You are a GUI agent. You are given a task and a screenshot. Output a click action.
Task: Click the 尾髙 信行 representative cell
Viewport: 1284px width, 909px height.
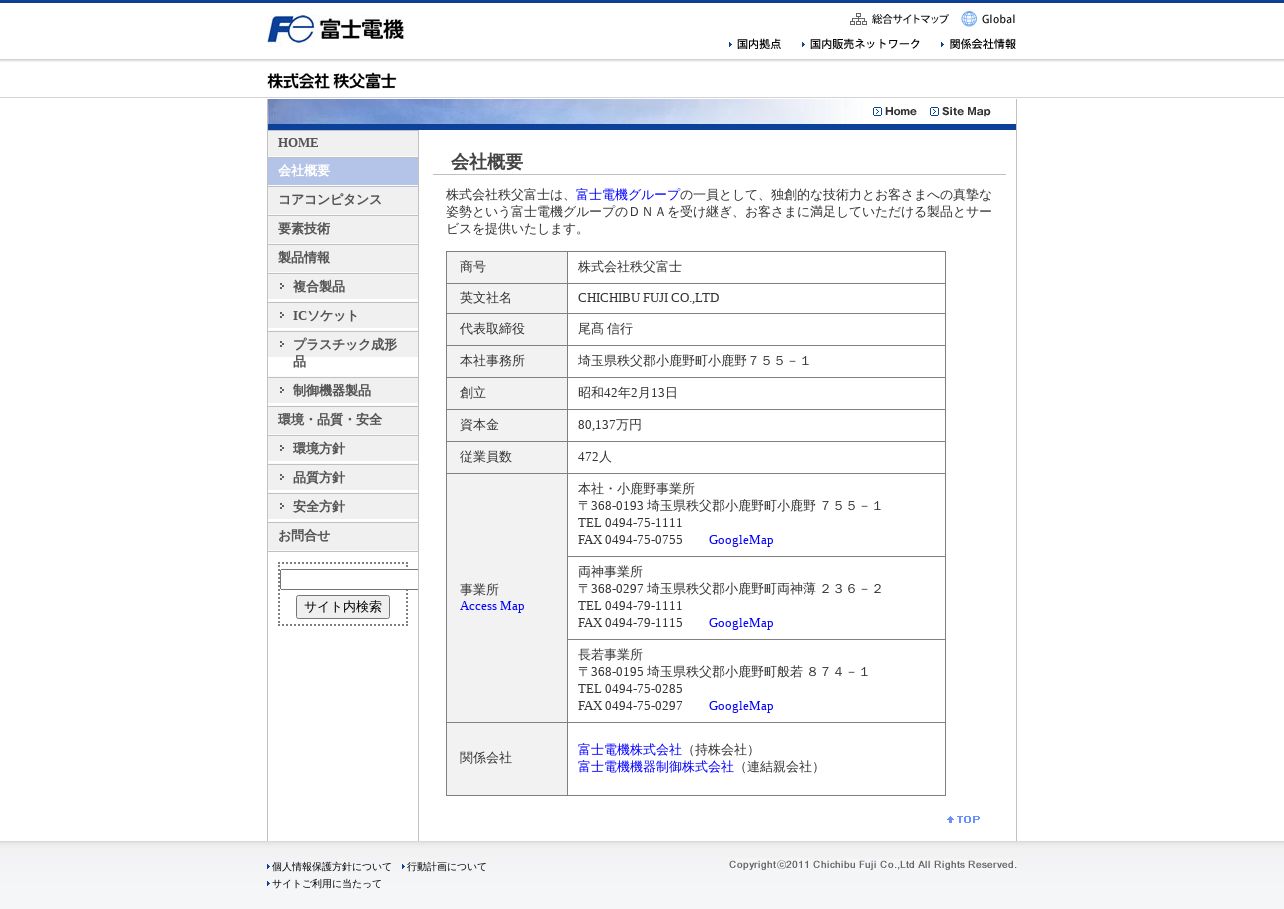click(x=756, y=329)
